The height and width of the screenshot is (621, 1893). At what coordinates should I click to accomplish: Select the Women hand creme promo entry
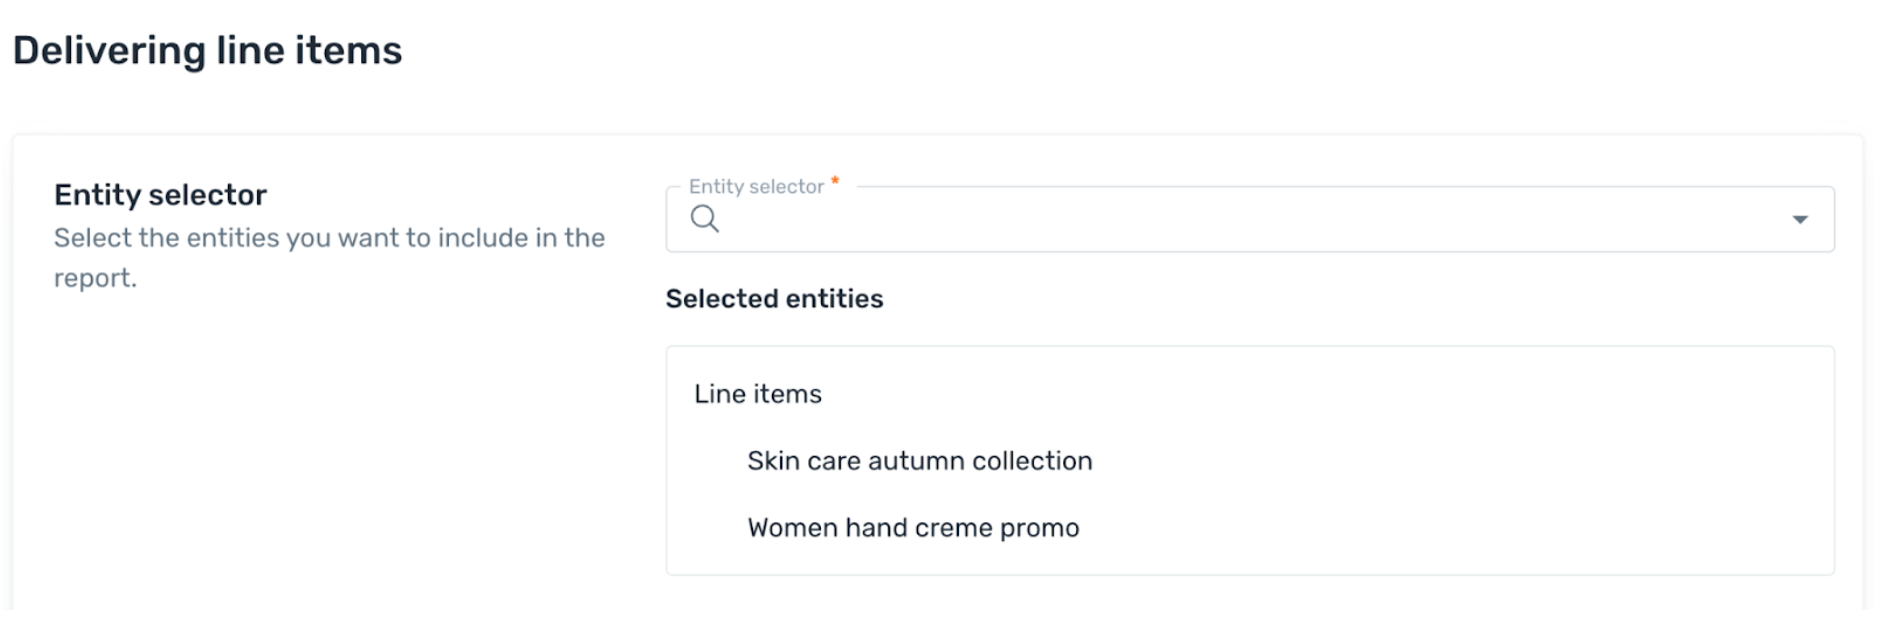[x=913, y=528]
